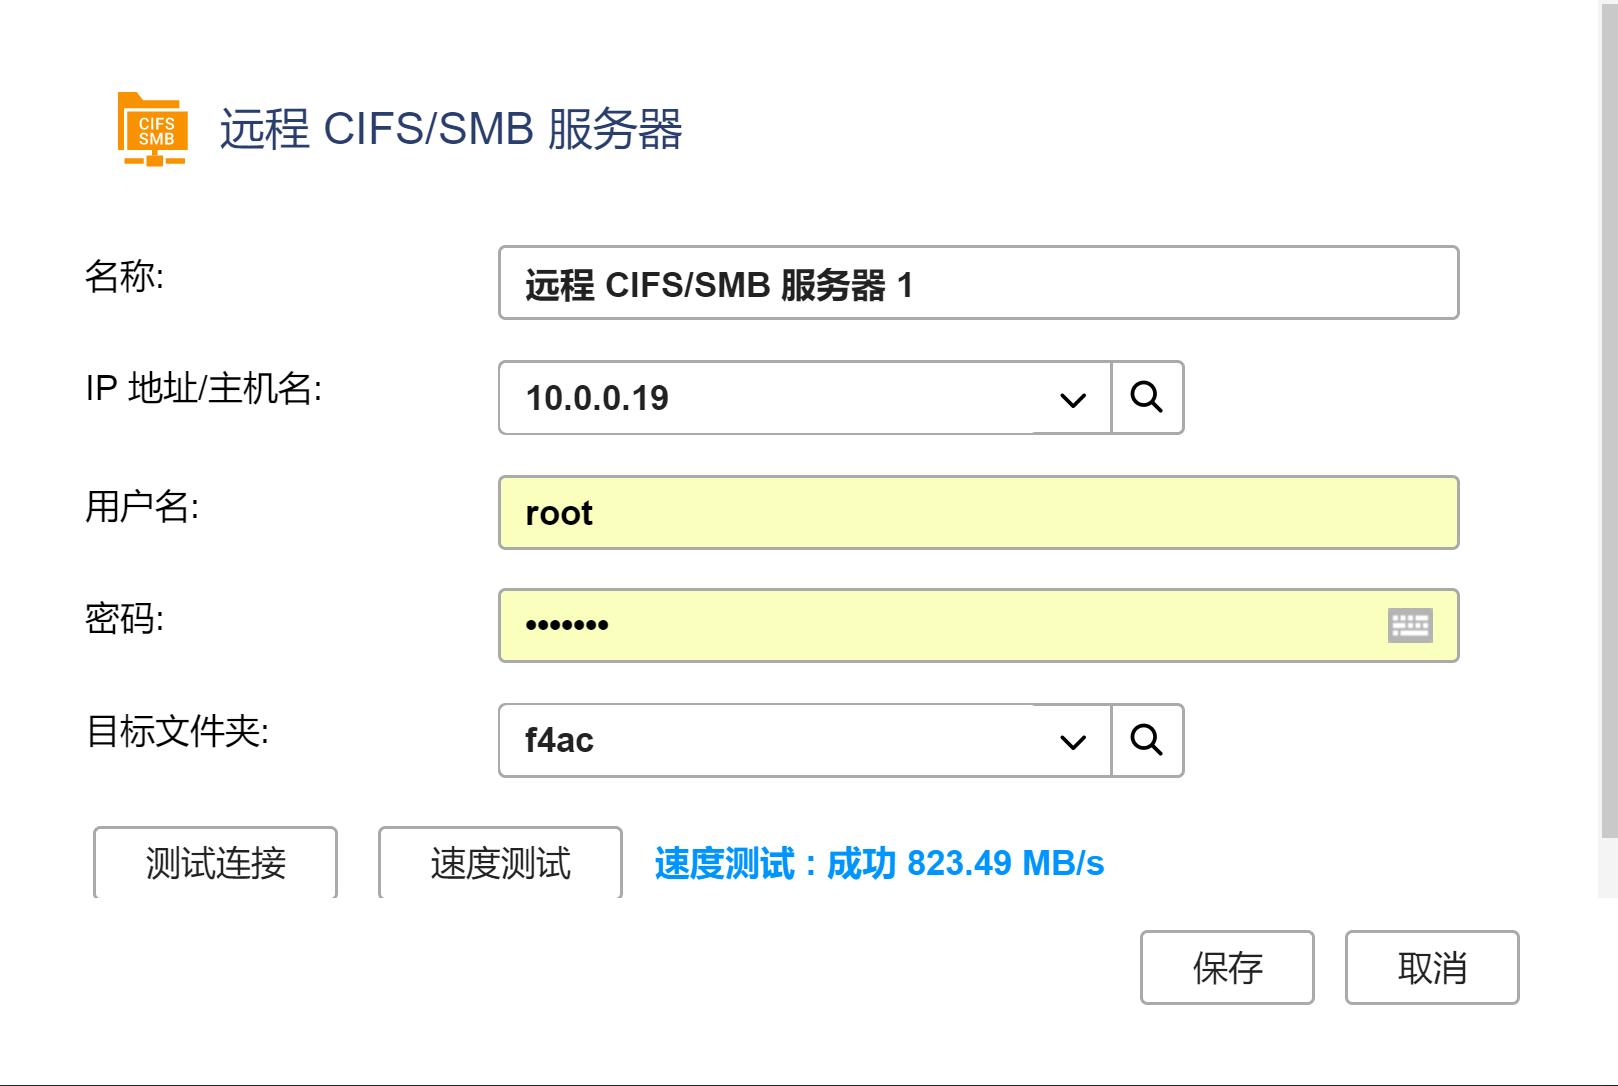Image resolution: width=1618 pixels, height=1086 pixels.
Task: Click the magnifier icon next to 目标文件夹
Action: tap(1148, 740)
